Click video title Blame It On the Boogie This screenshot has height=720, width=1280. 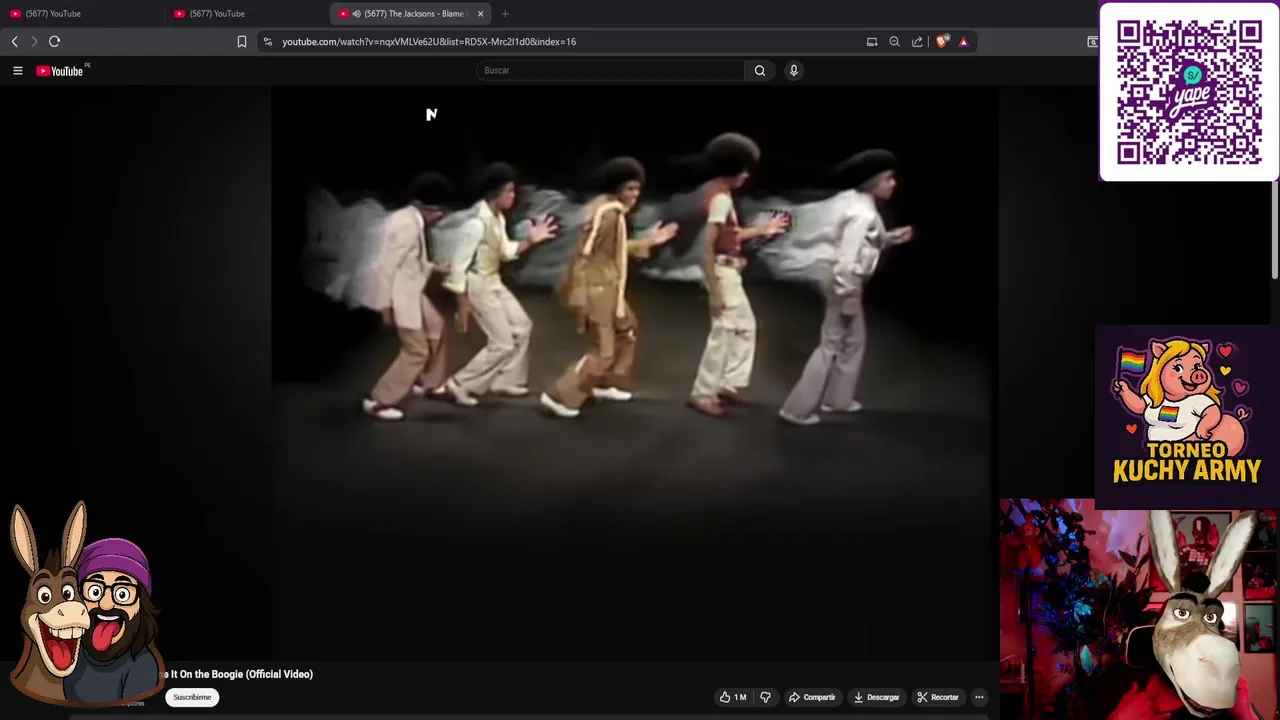[238, 674]
